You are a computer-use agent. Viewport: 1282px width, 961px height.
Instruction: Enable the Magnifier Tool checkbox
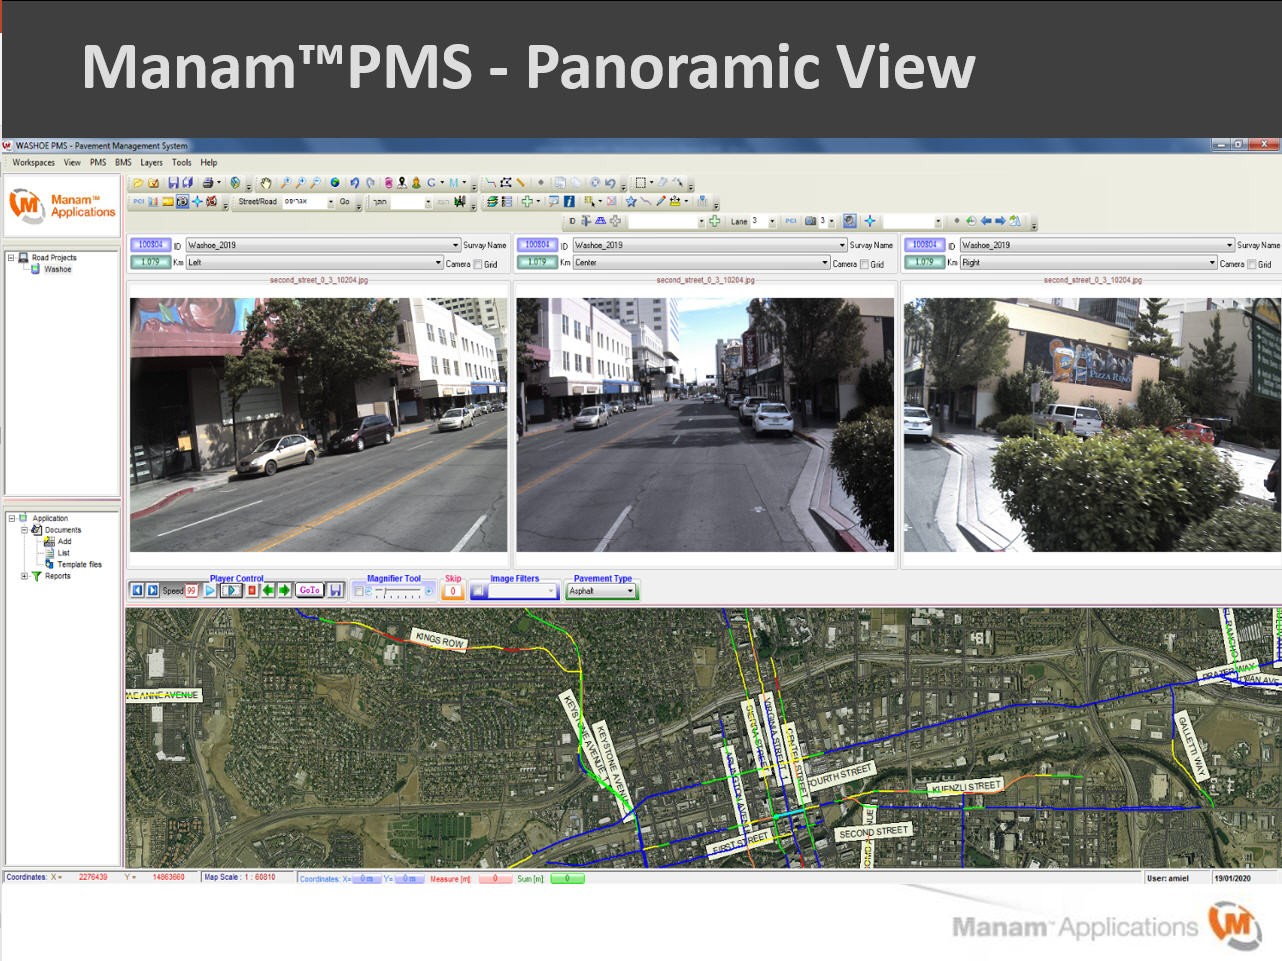point(358,591)
